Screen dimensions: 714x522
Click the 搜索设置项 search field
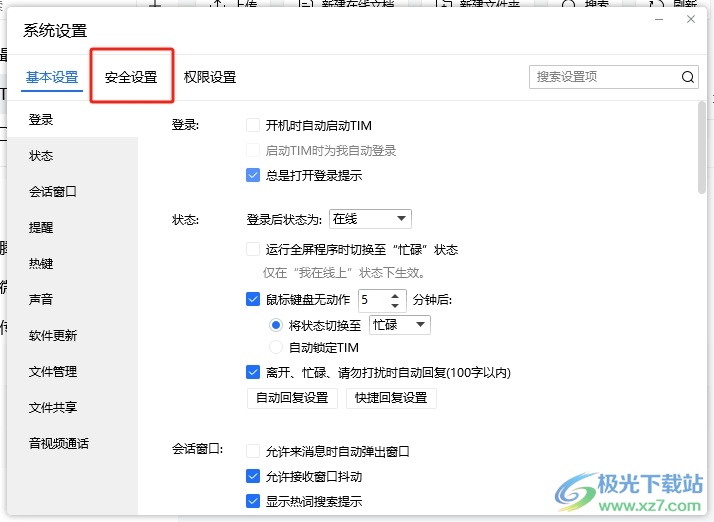(x=604, y=77)
